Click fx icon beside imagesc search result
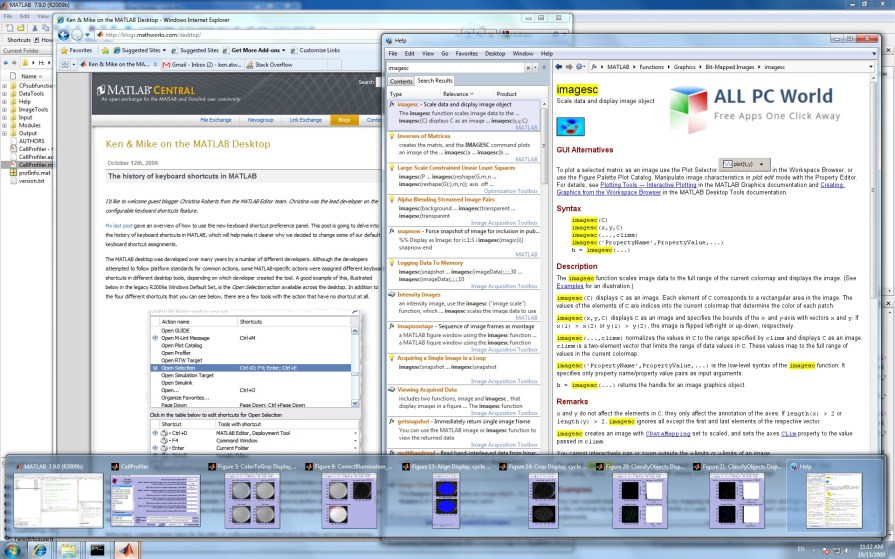 [x=392, y=104]
